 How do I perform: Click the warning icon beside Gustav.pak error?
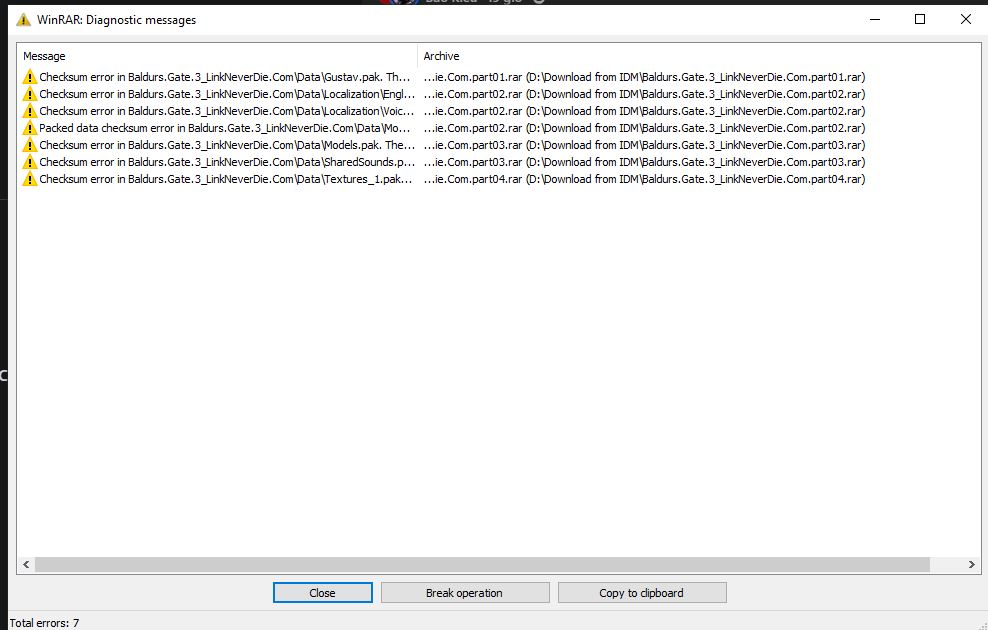click(29, 76)
